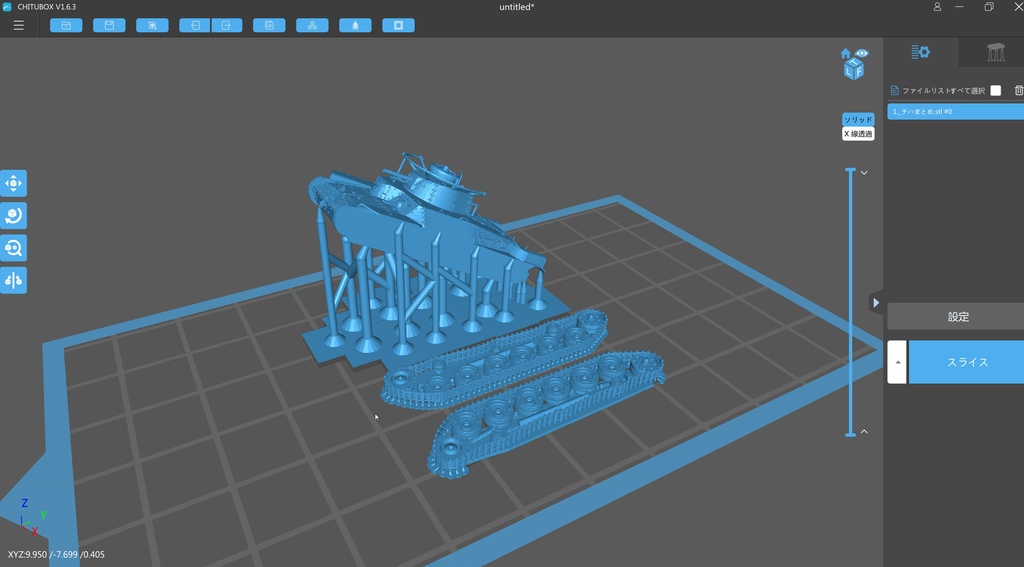Click the layer slider top chevron
1024x567 pixels.
click(x=864, y=173)
